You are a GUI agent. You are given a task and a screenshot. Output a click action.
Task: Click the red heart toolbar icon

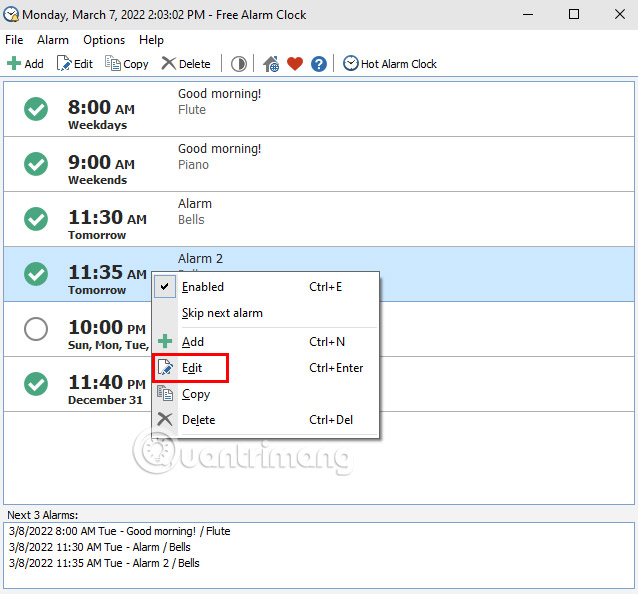295,64
